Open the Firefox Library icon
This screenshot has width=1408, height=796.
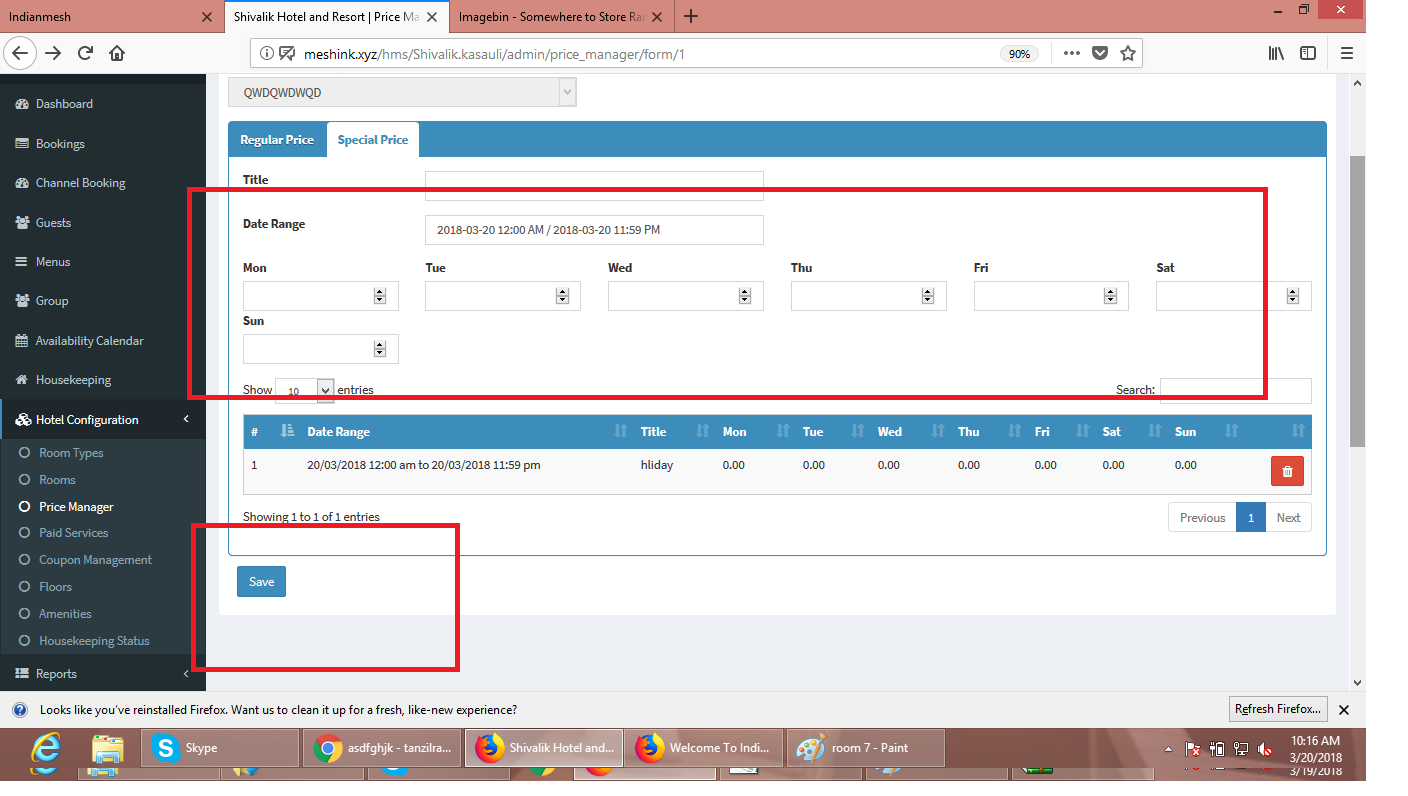(1277, 54)
